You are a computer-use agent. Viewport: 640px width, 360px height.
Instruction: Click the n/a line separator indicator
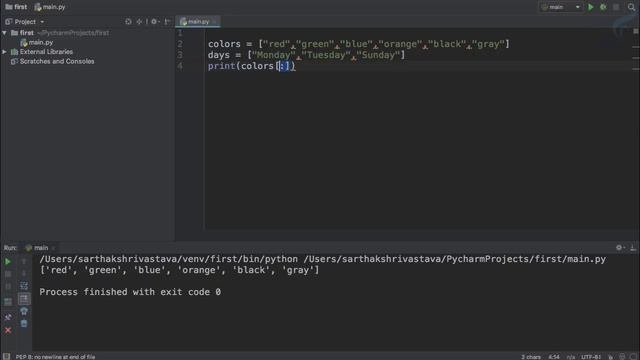[x=571, y=357]
